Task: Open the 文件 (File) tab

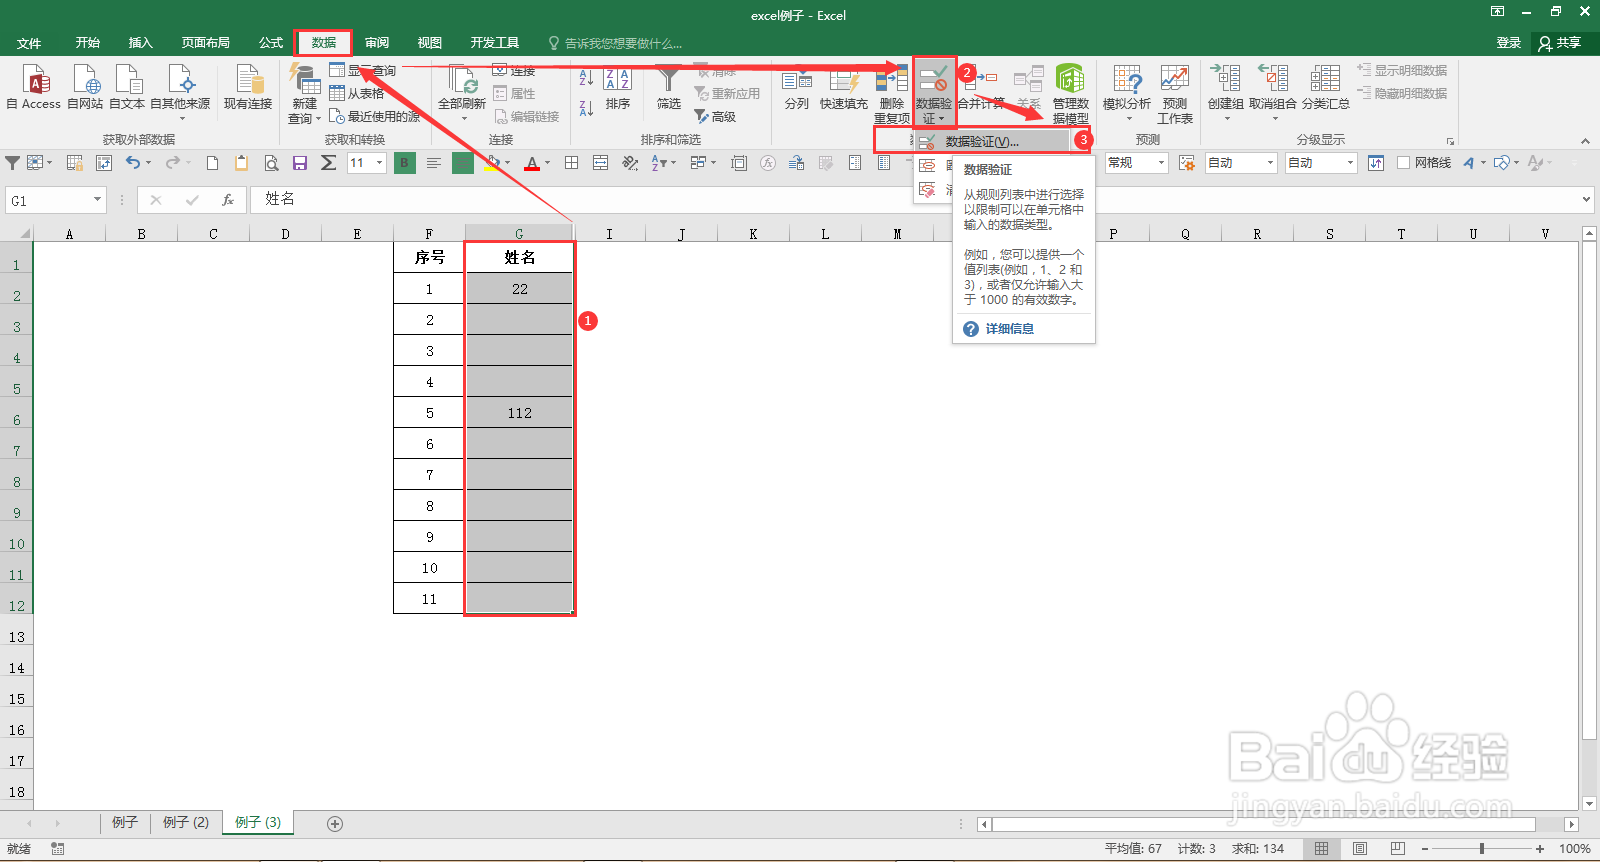Action: click(29, 43)
